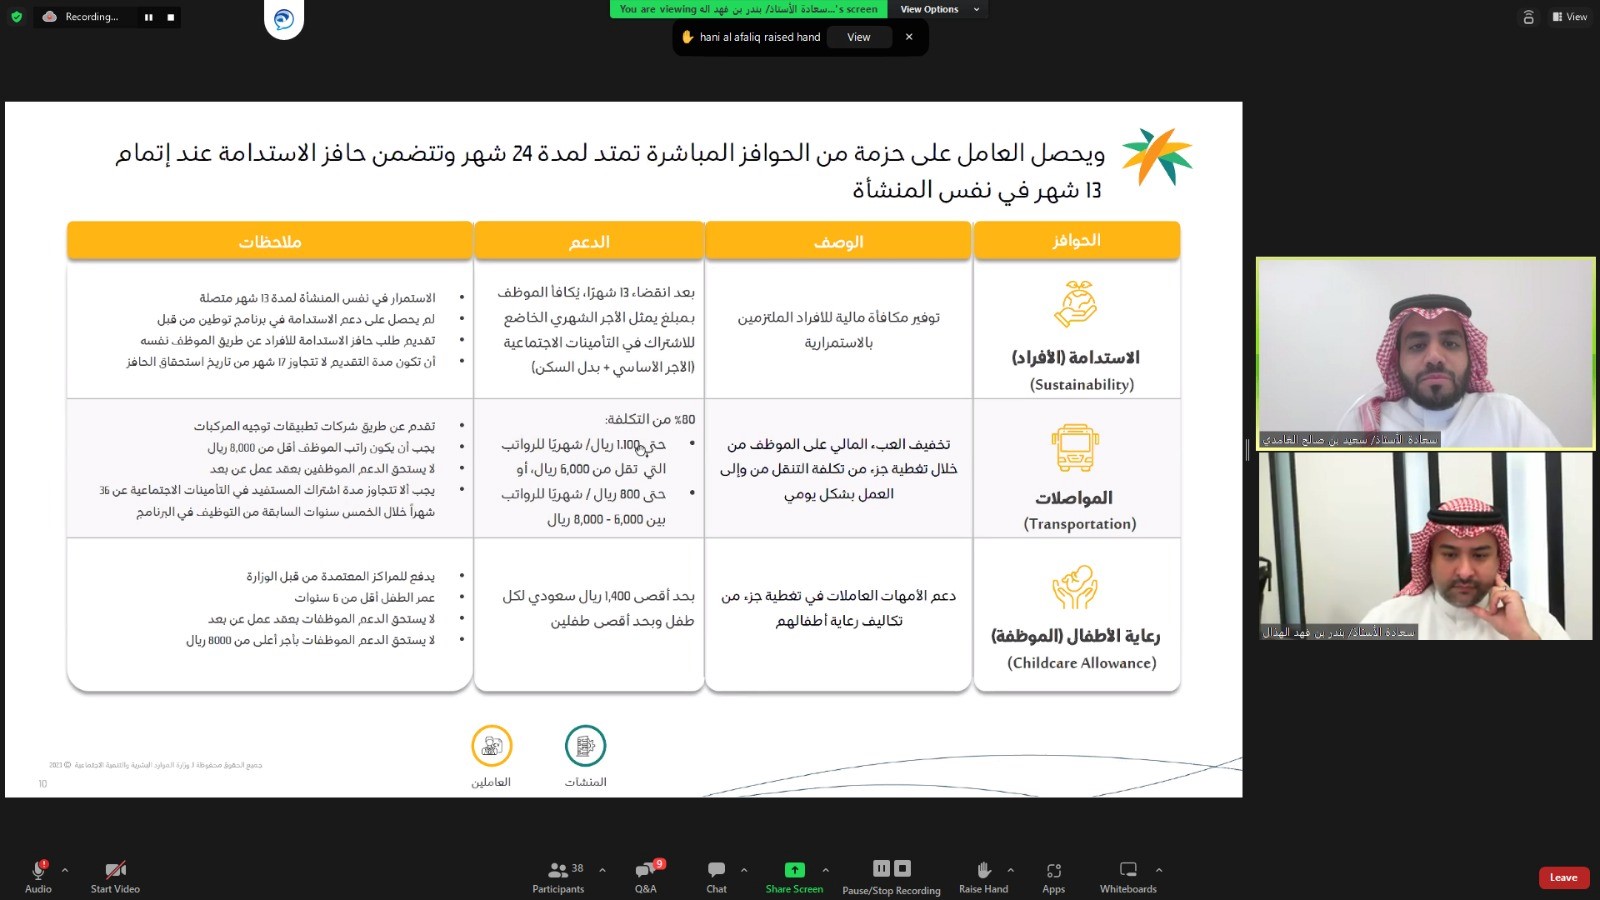Click View in raised hand notification
The height and width of the screenshot is (900, 1600).
pyautogui.click(x=858, y=37)
